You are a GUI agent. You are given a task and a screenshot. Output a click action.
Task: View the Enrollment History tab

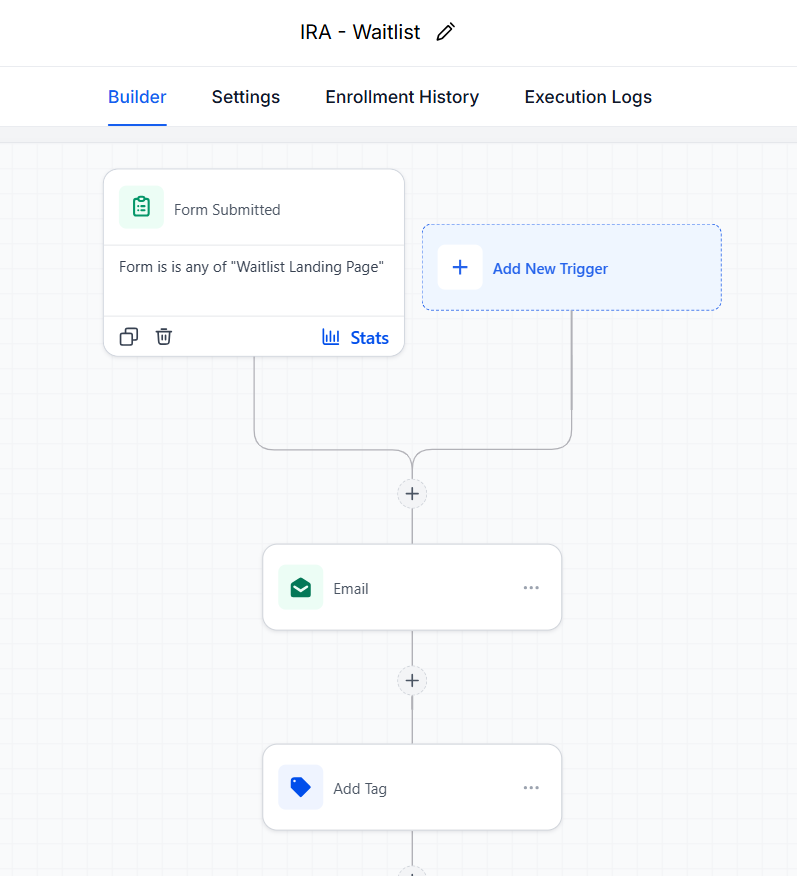pos(402,97)
